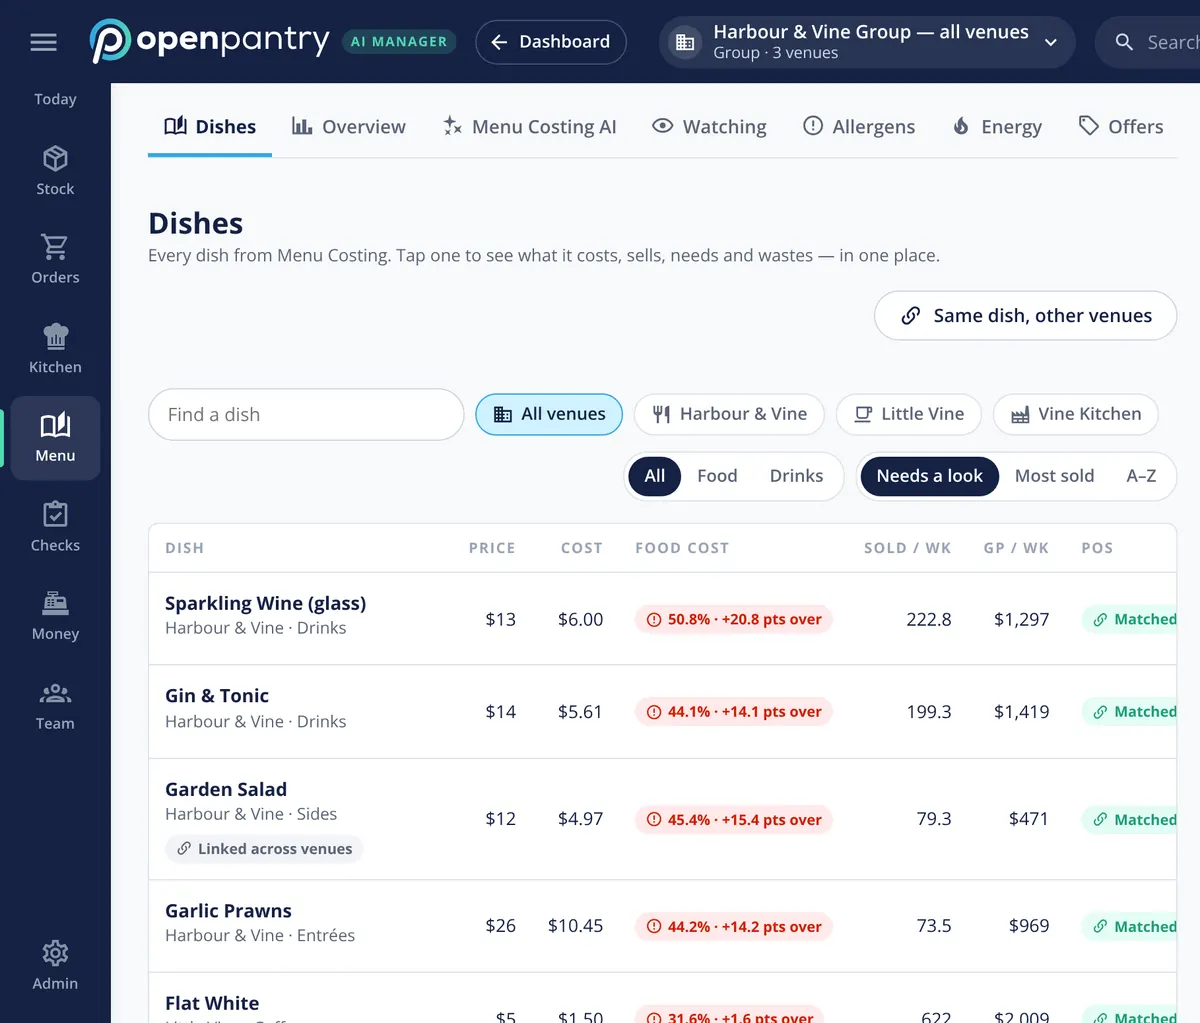This screenshot has width=1200, height=1023.
Task: Go back to Dashboard
Action: point(551,42)
